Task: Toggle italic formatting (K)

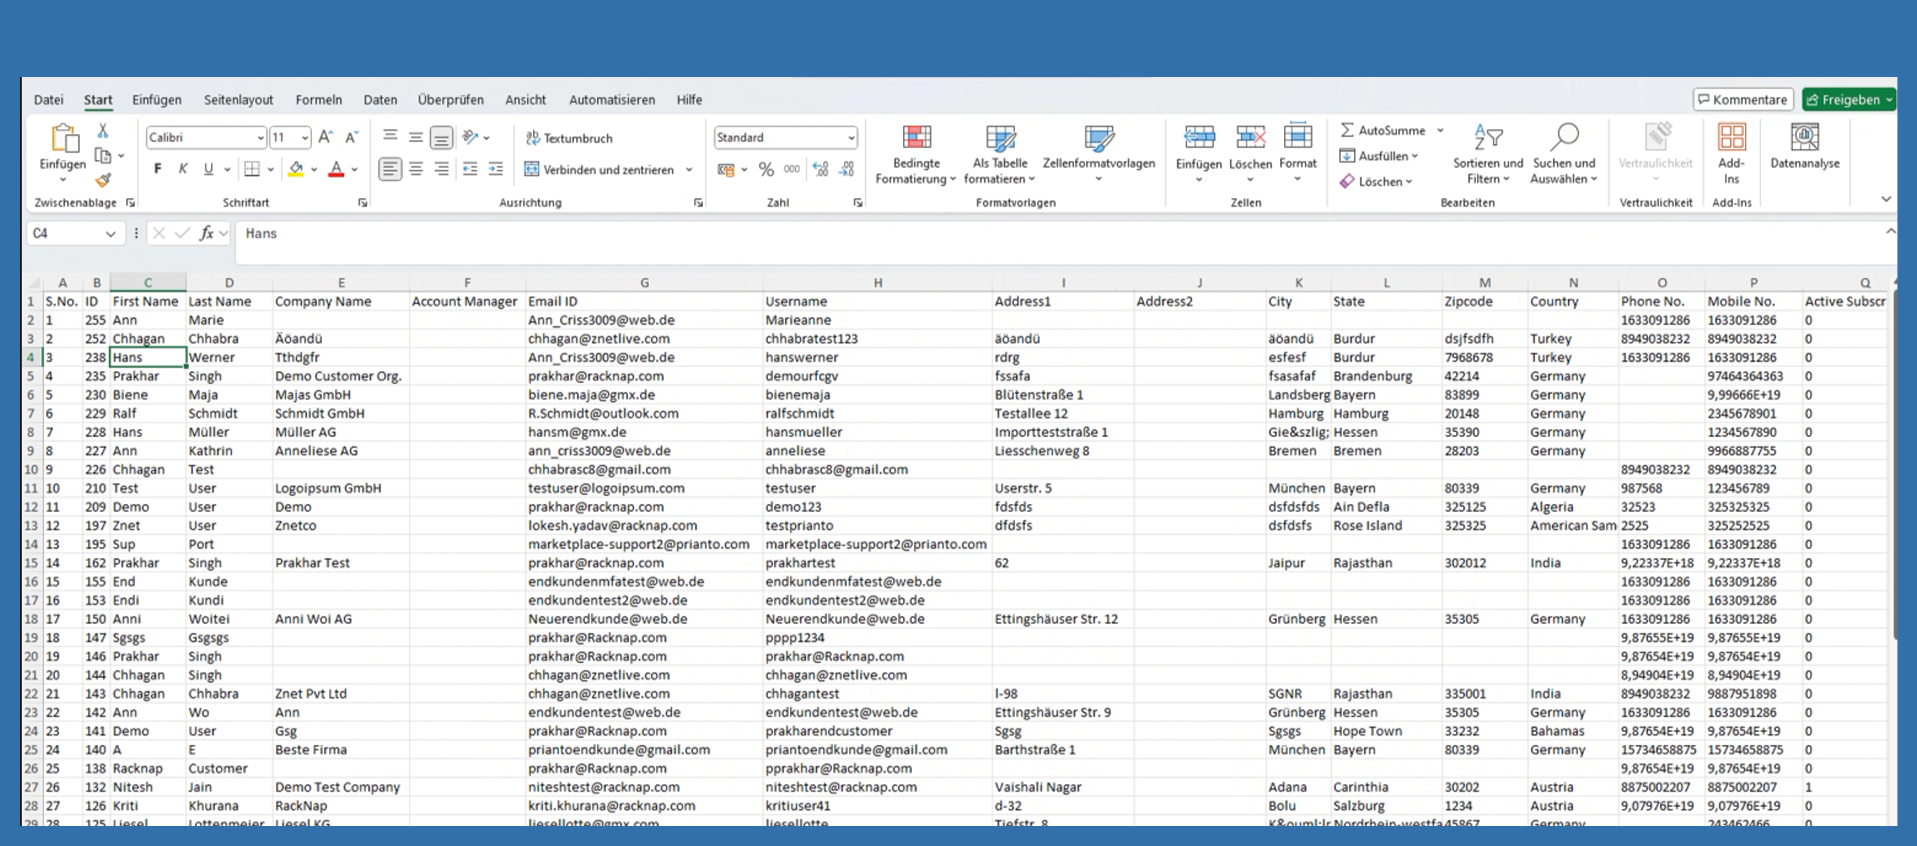Action: (182, 170)
